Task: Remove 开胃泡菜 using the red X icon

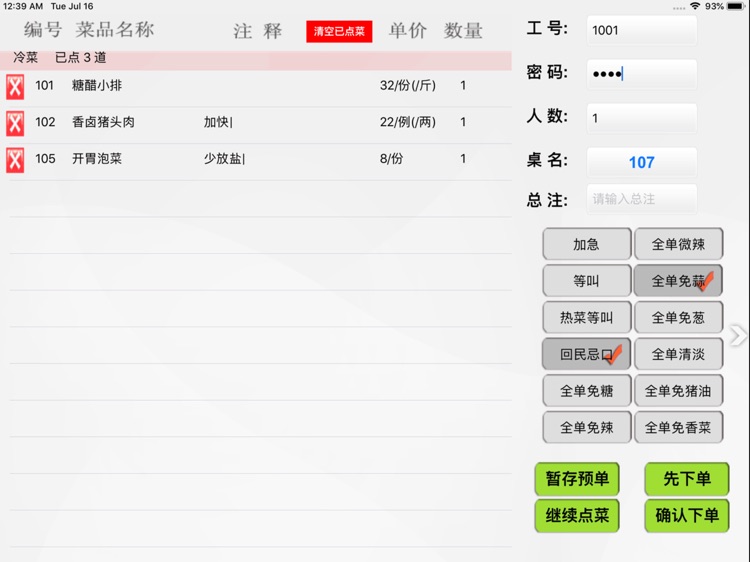Action: (x=15, y=160)
